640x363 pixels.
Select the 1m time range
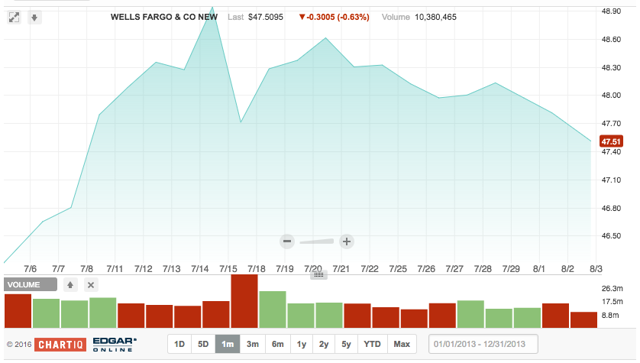coord(228,344)
